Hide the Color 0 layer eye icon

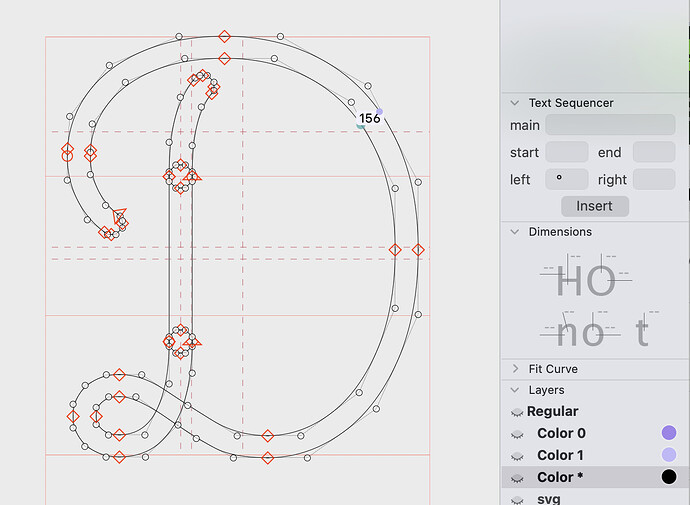[x=517, y=434]
